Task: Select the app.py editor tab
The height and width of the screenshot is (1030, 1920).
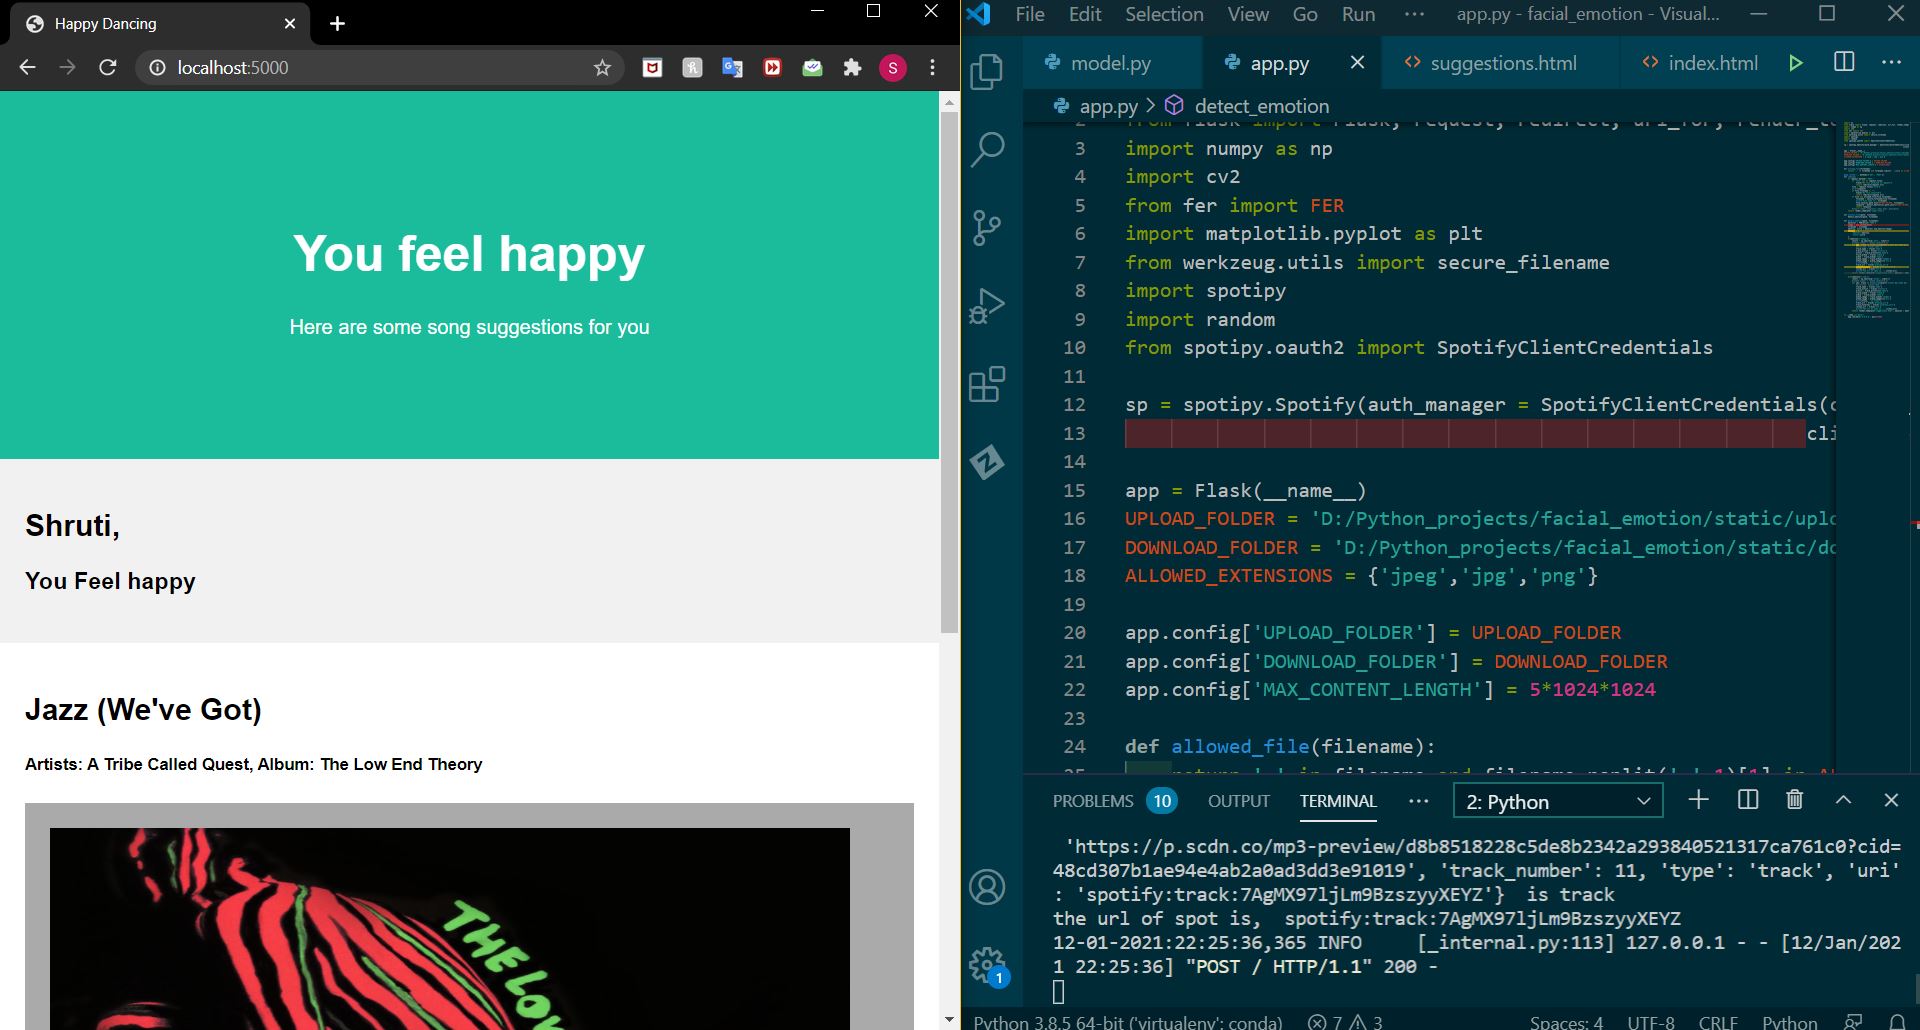Action: [x=1279, y=63]
